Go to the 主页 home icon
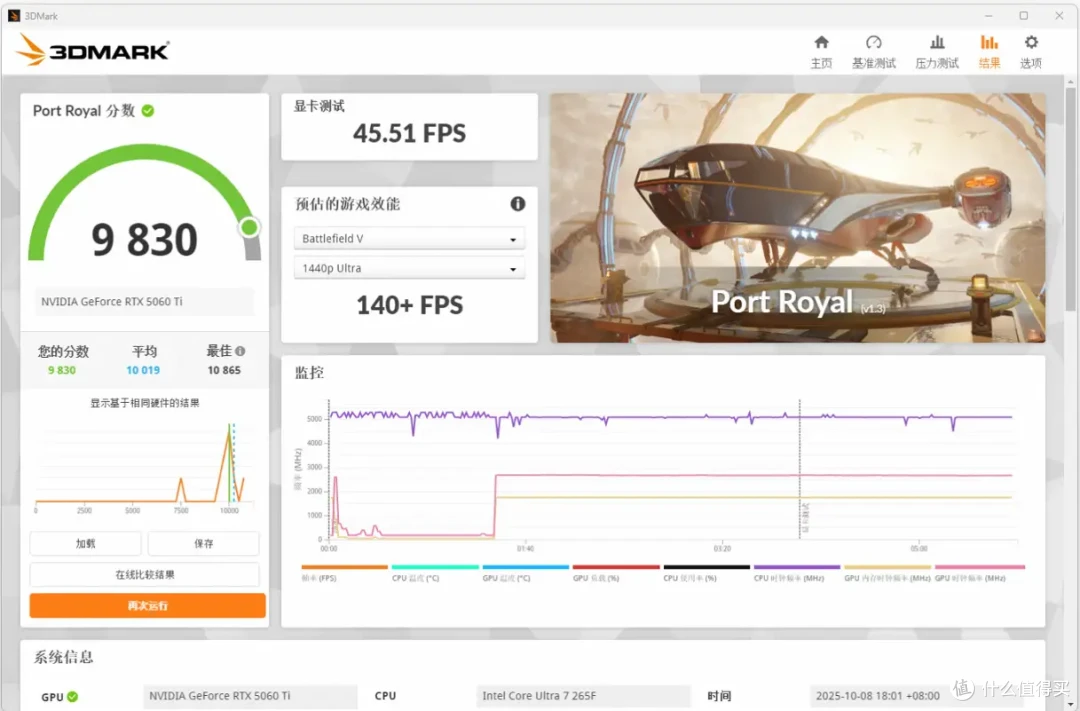The image size is (1080, 711). [821, 43]
